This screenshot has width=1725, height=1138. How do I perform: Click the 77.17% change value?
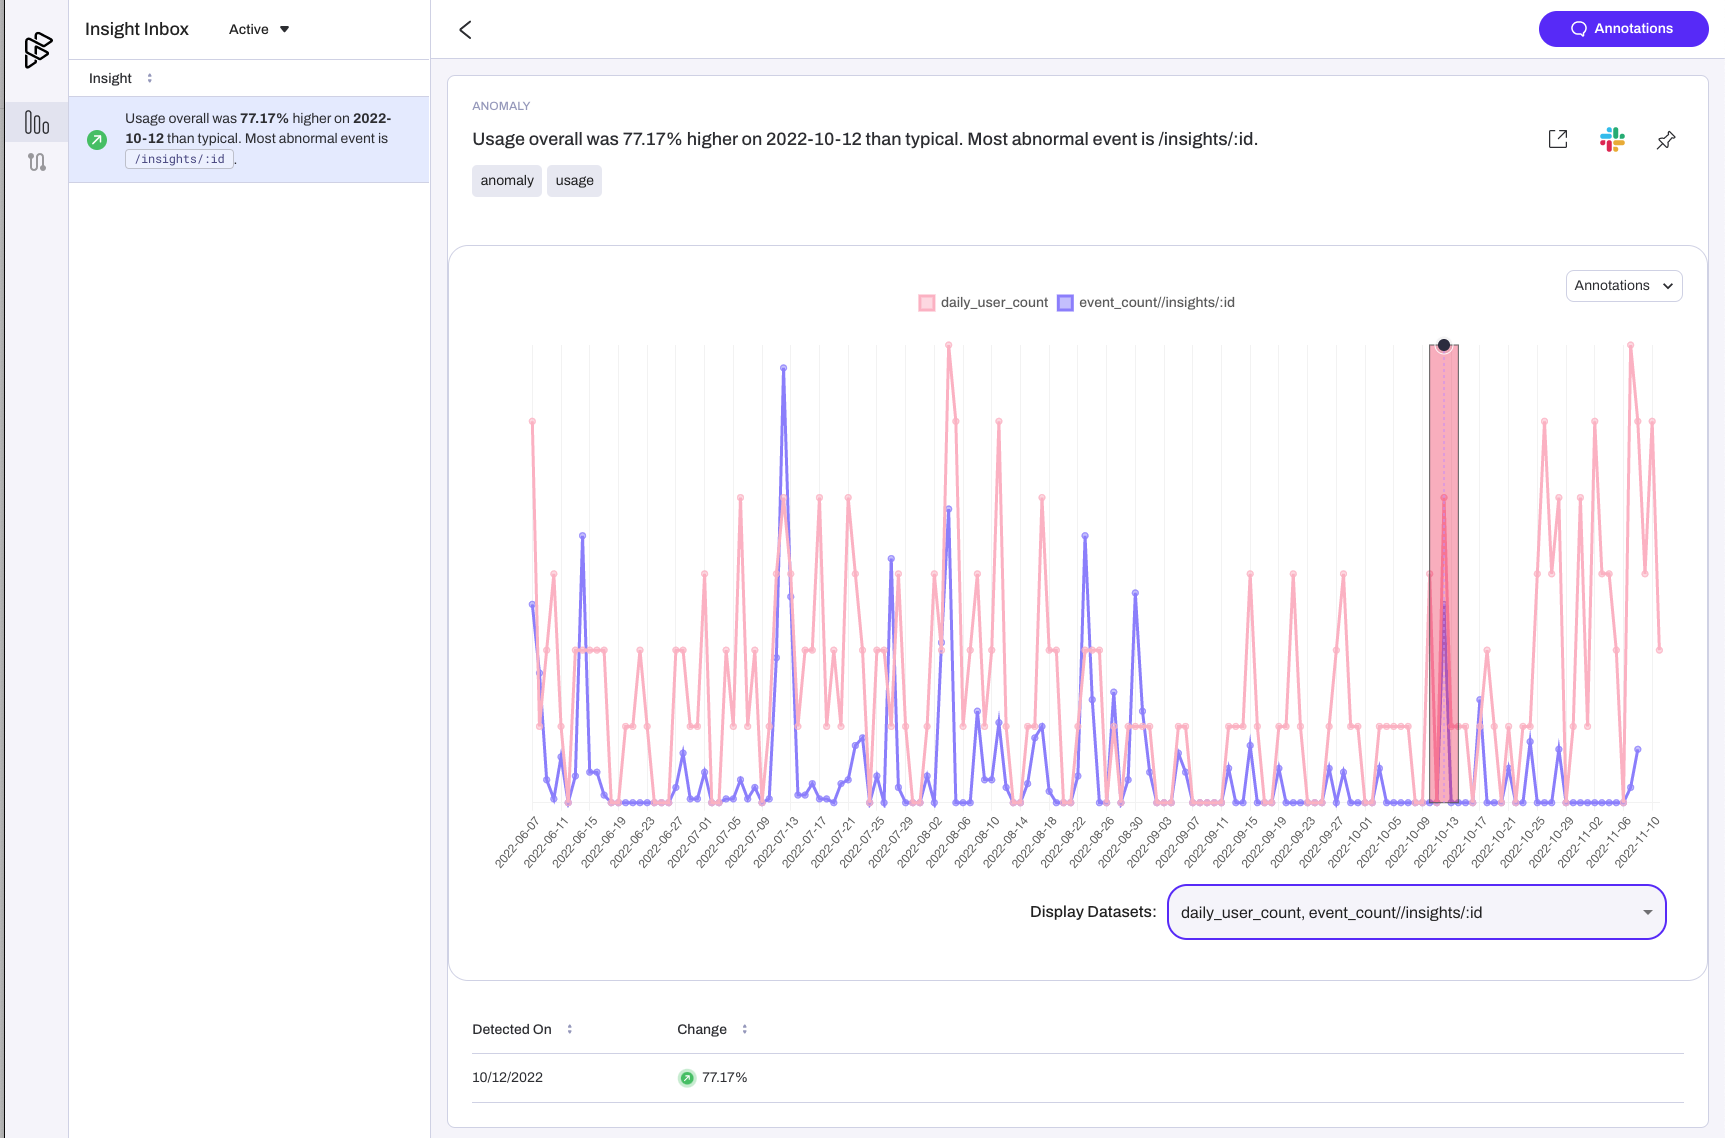(725, 1078)
